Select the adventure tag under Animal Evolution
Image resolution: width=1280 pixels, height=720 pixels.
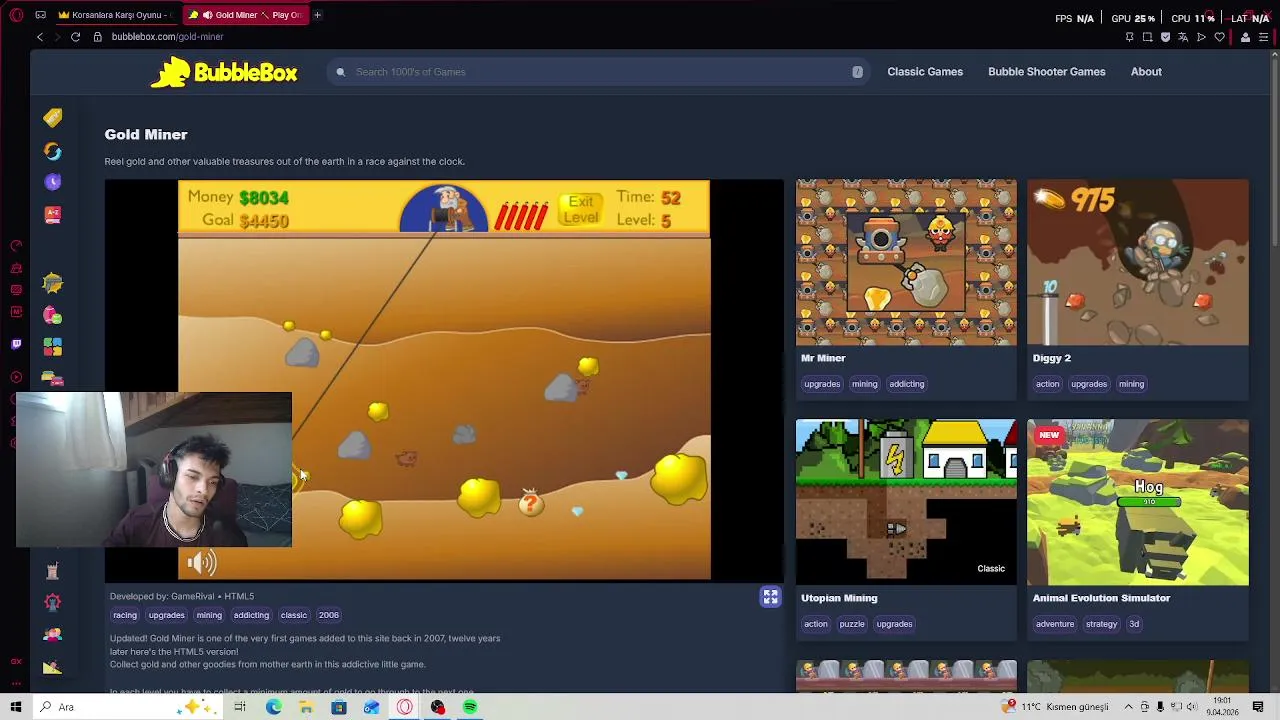[1055, 624]
